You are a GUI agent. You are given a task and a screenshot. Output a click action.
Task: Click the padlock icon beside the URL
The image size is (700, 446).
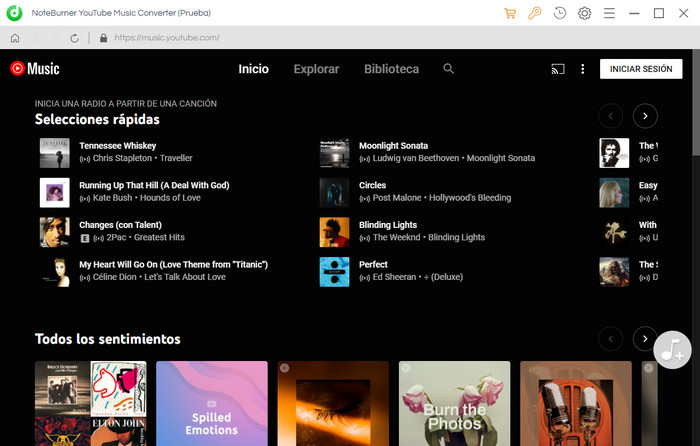(104, 38)
